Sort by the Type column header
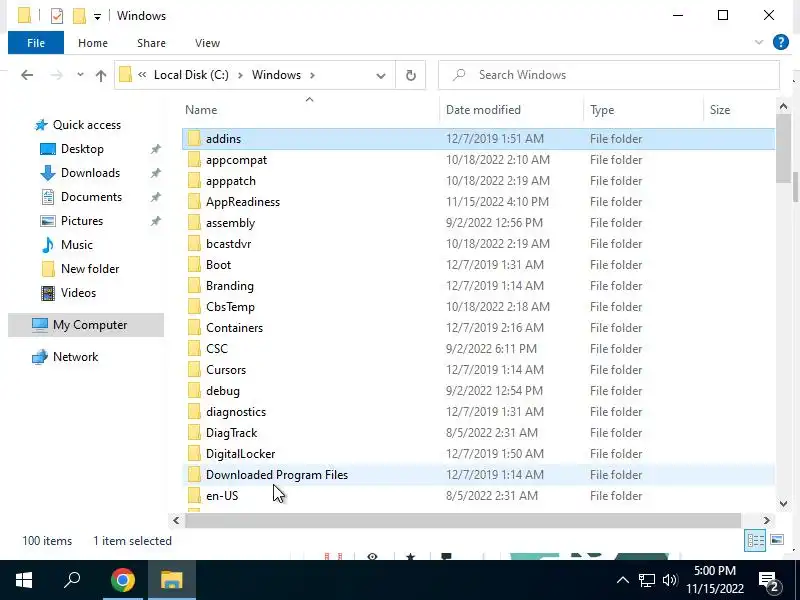 coord(602,110)
